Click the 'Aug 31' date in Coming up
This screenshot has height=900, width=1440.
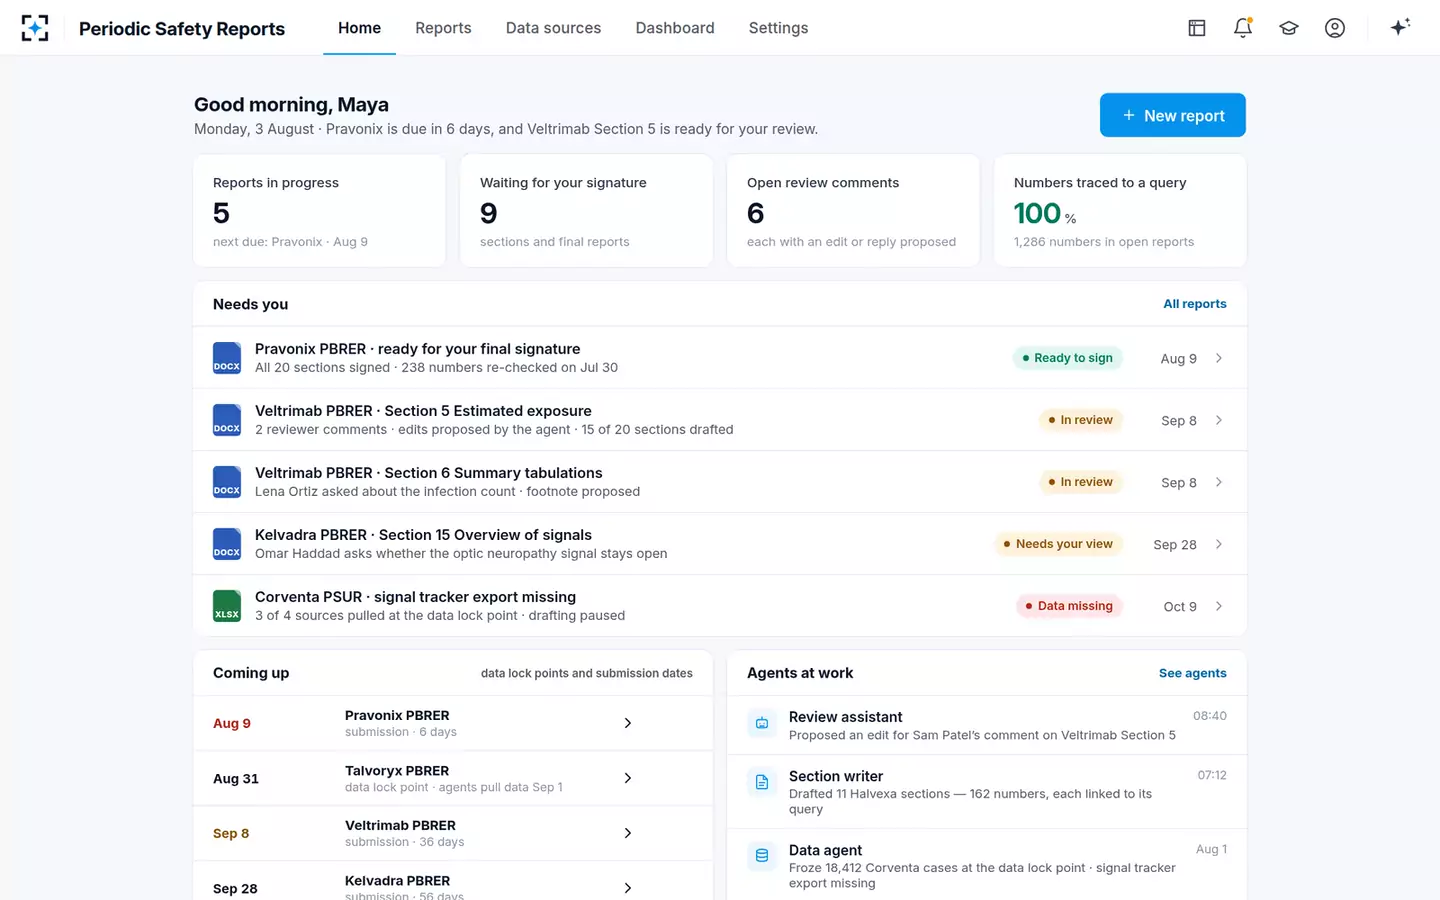pyautogui.click(x=236, y=778)
